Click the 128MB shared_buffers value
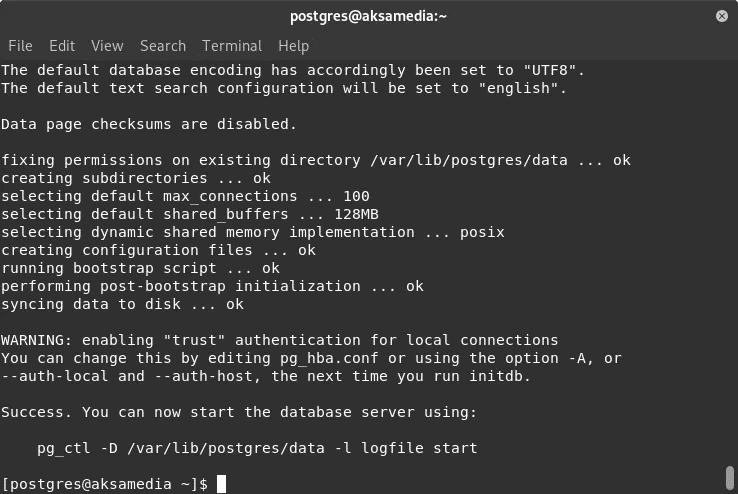Viewport: 738px width, 494px height. point(356,215)
